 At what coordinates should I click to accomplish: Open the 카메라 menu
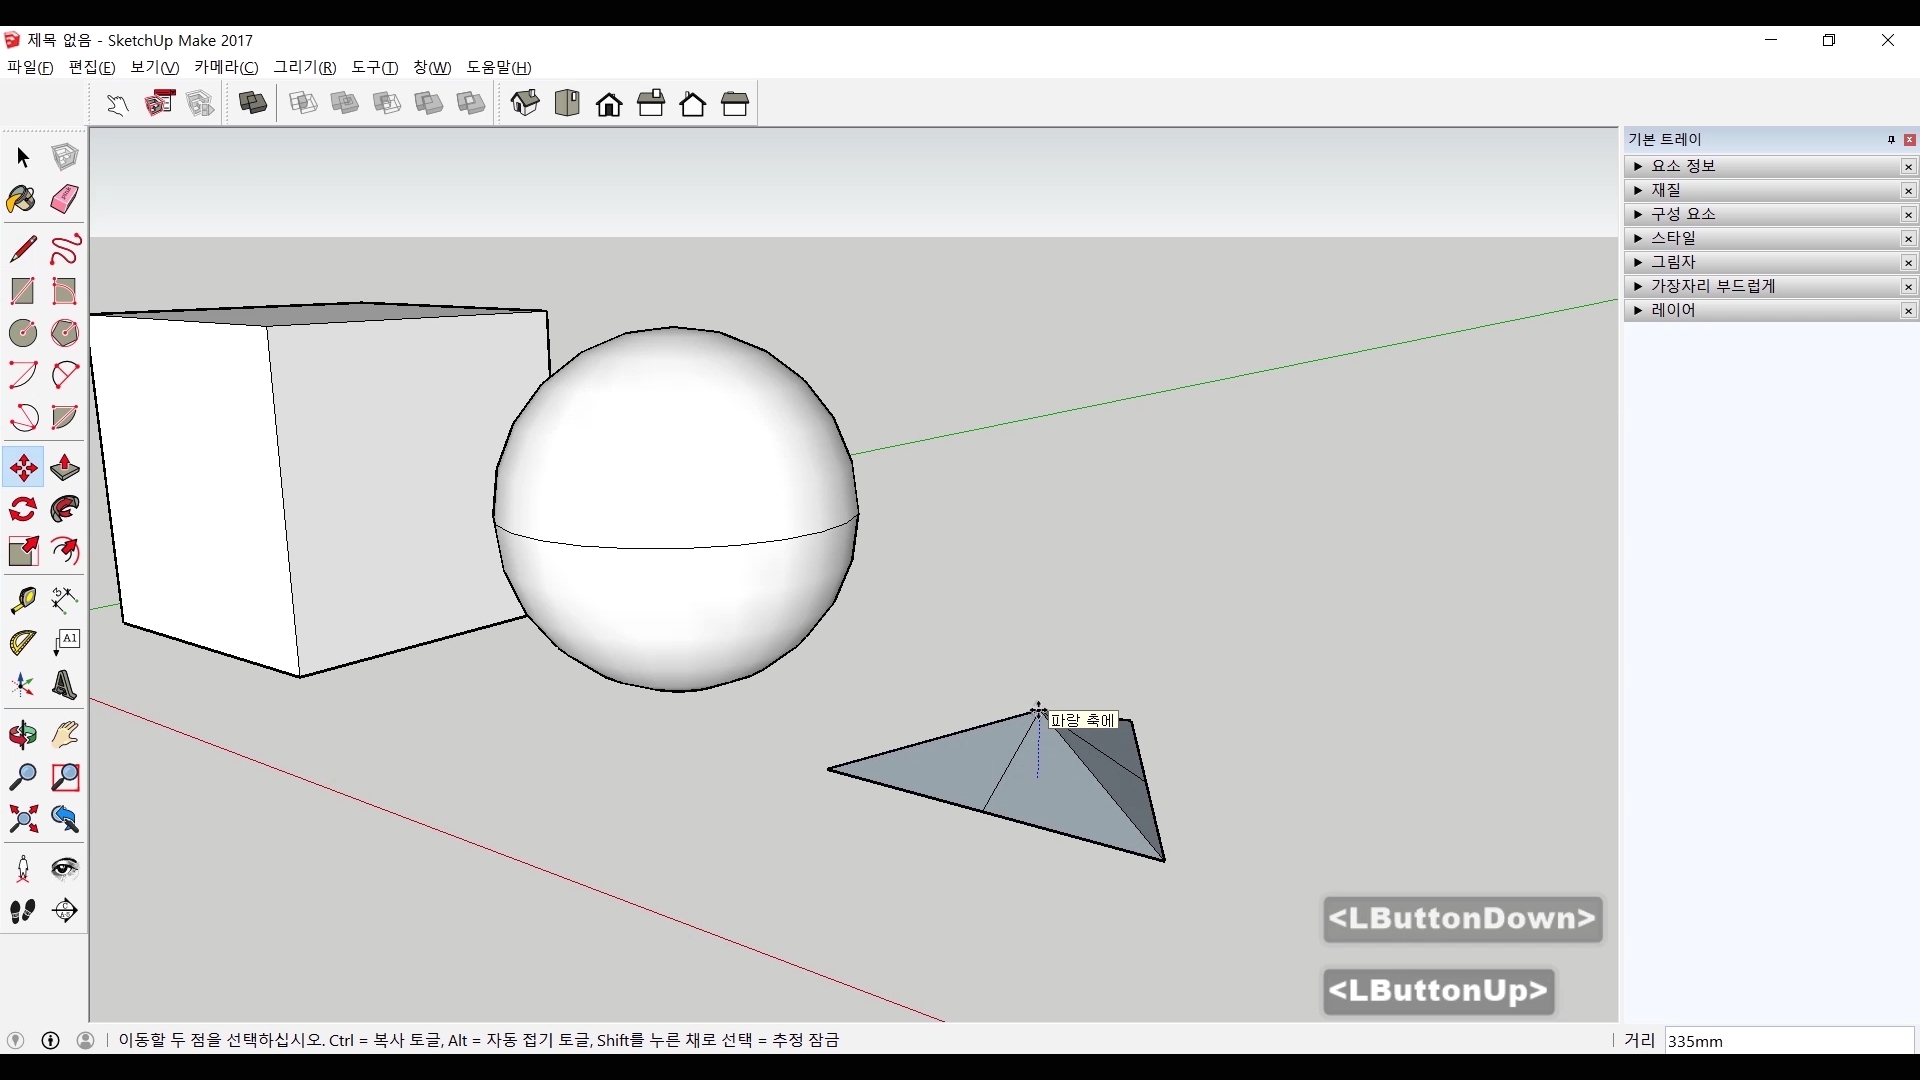coord(226,67)
